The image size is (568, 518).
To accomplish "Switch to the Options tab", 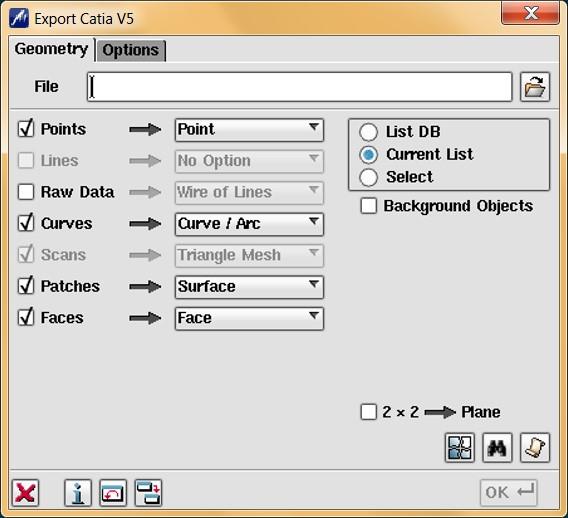I will tap(130, 50).
